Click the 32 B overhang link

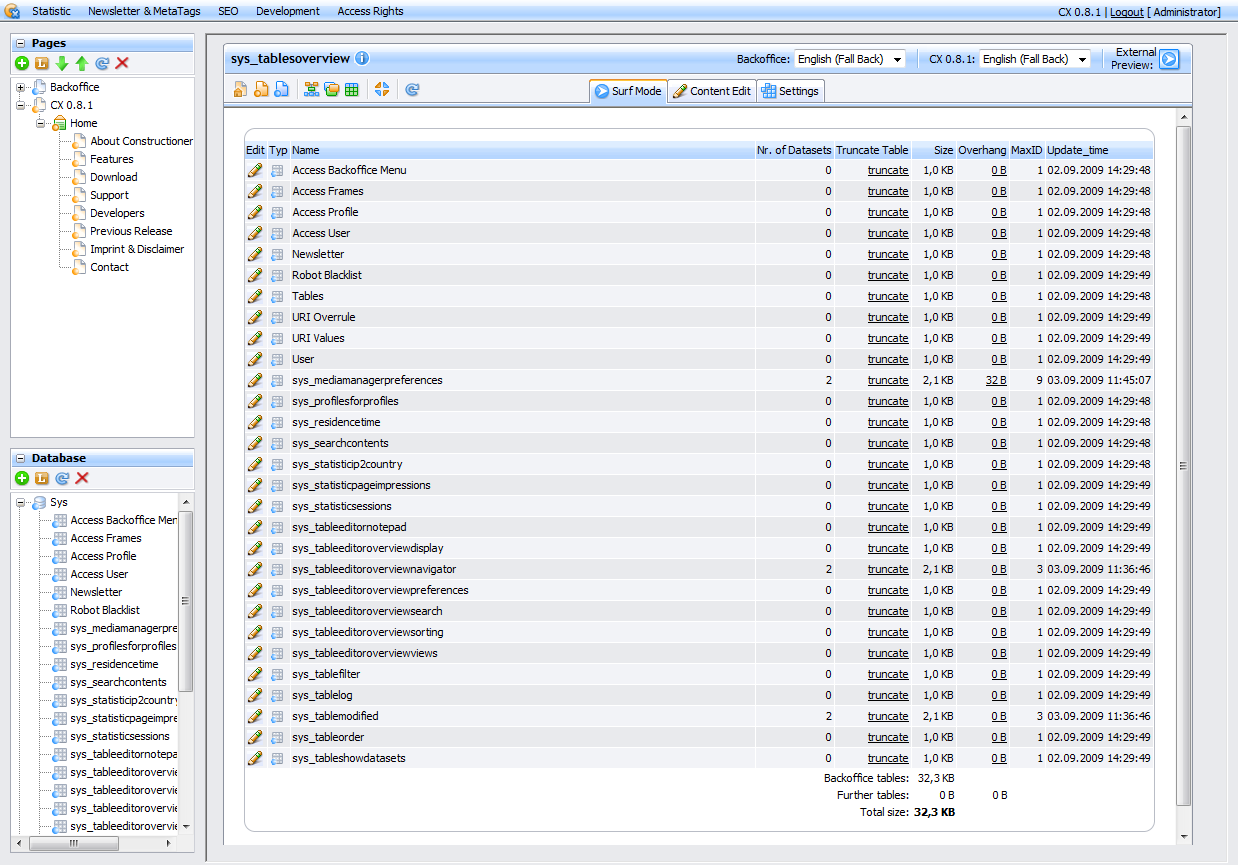996,380
